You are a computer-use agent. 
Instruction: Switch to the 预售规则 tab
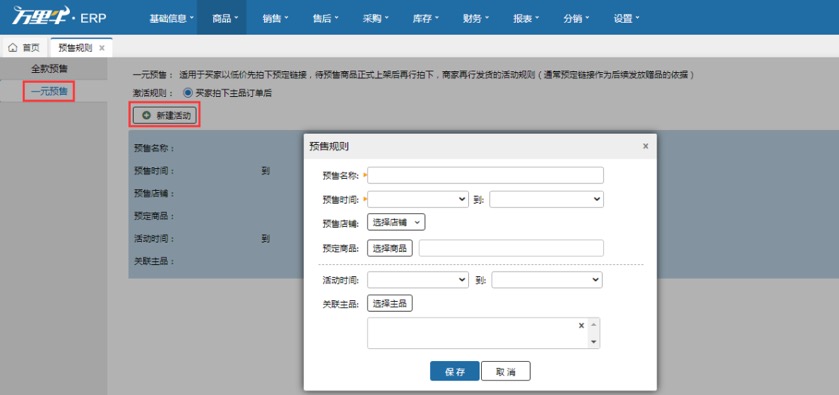[75, 48]
